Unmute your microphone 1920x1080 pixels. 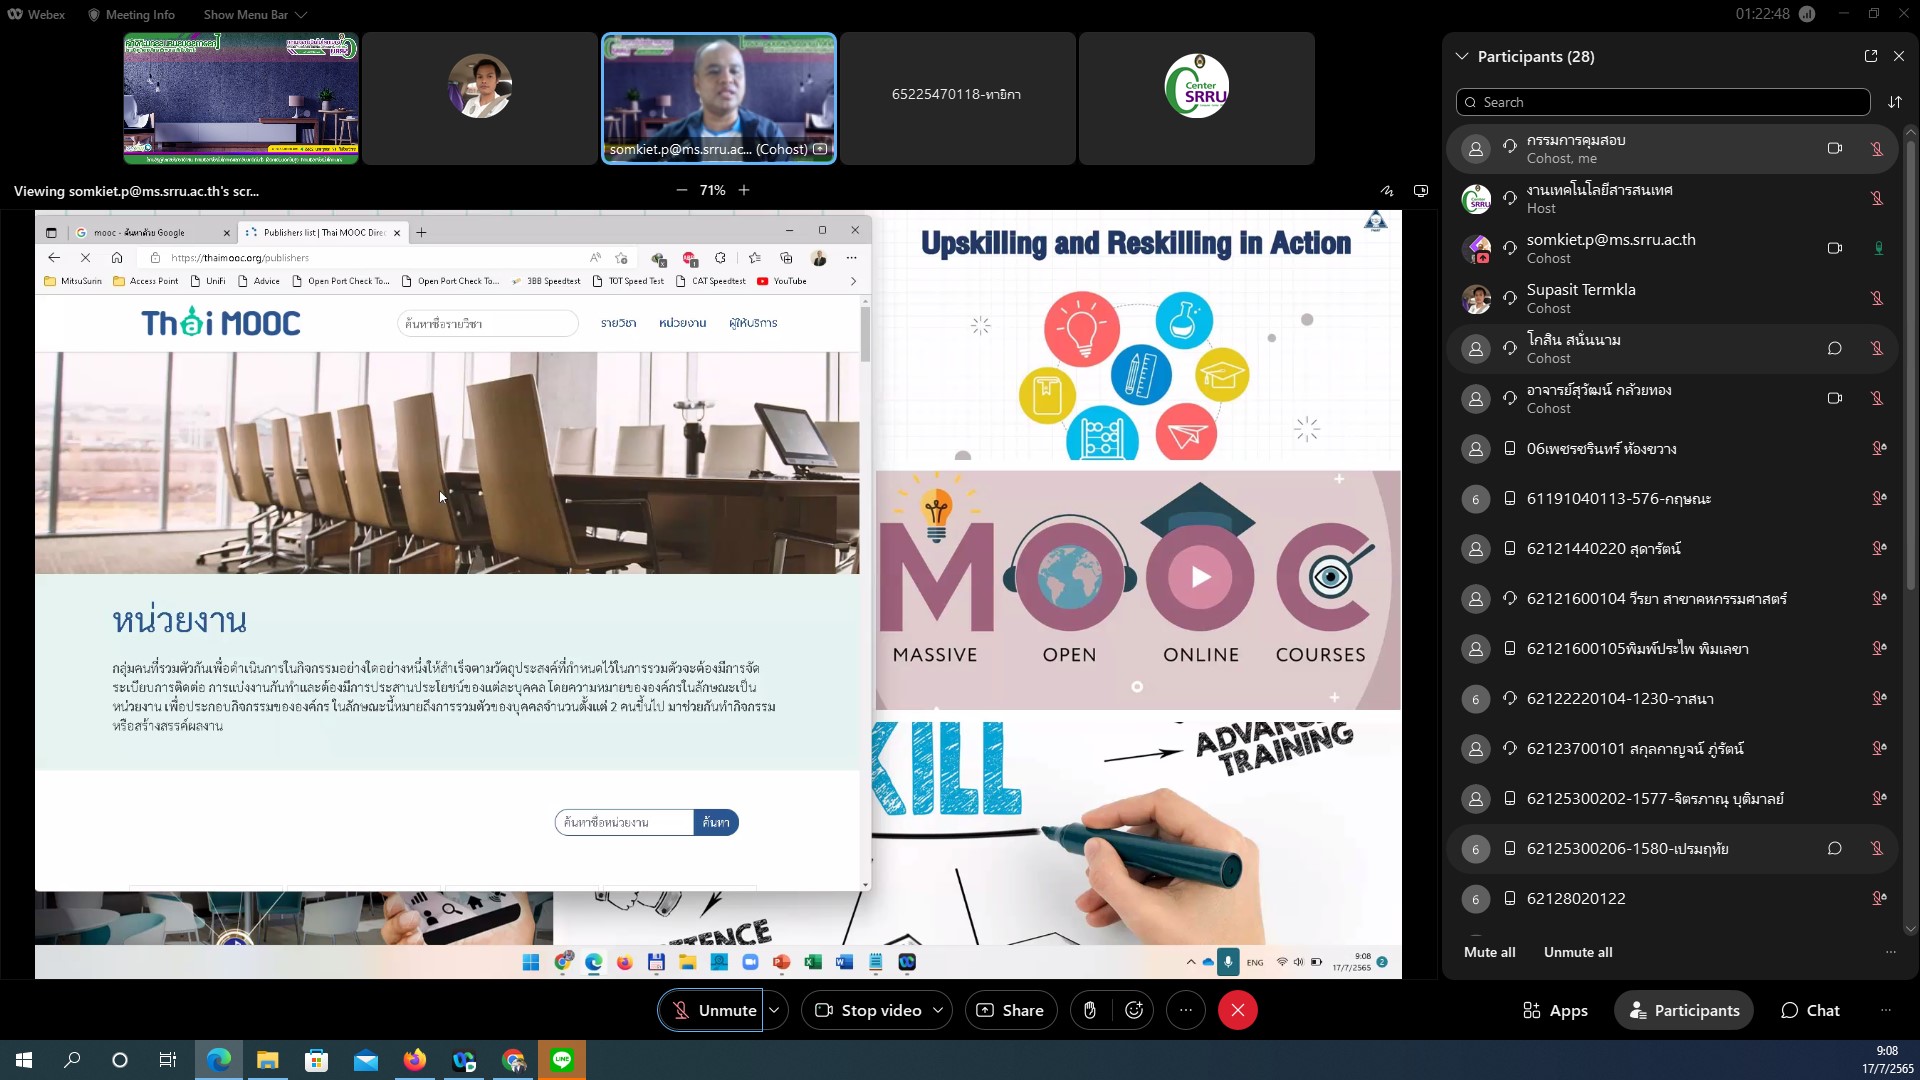point(711,1010)
